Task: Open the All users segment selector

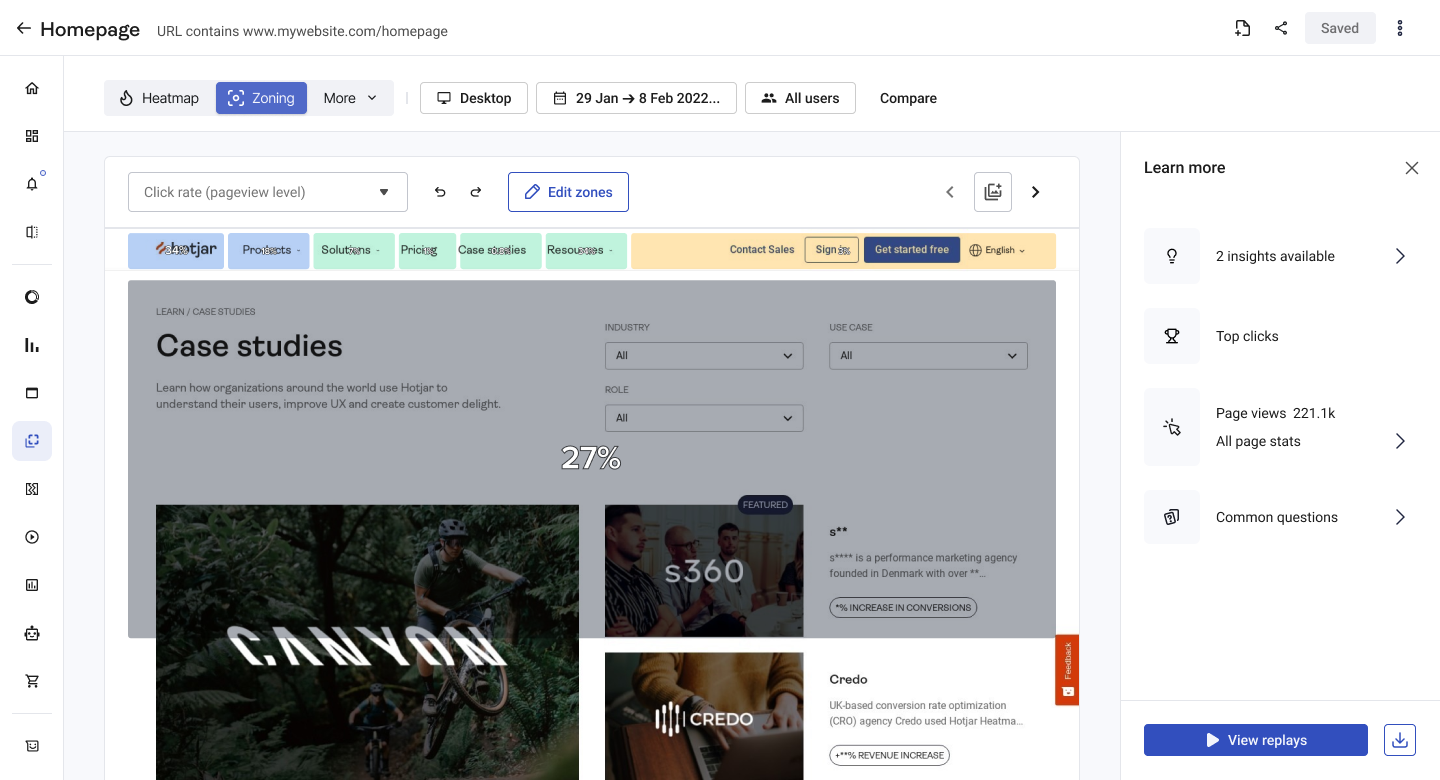Action: click(800, 98)
